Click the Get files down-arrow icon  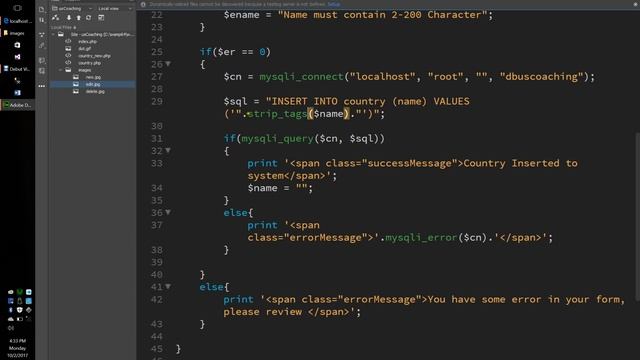(69, 18)
